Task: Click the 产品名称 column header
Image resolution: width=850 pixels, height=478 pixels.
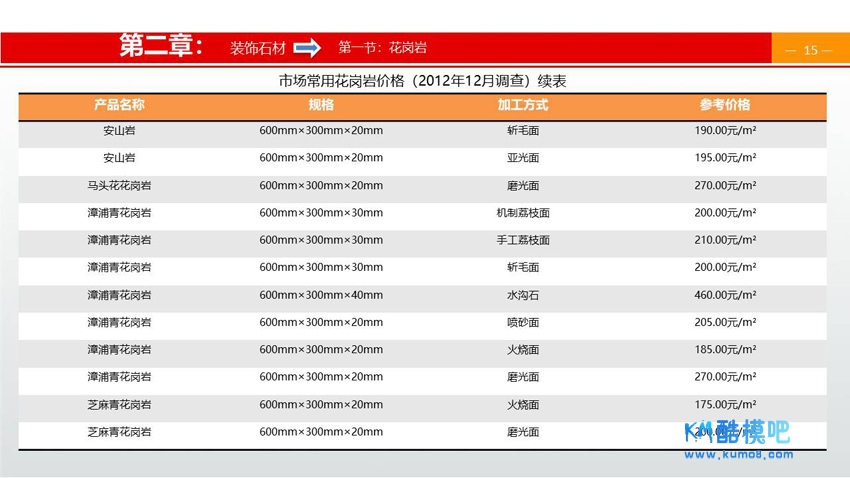Action: point(119,105)
